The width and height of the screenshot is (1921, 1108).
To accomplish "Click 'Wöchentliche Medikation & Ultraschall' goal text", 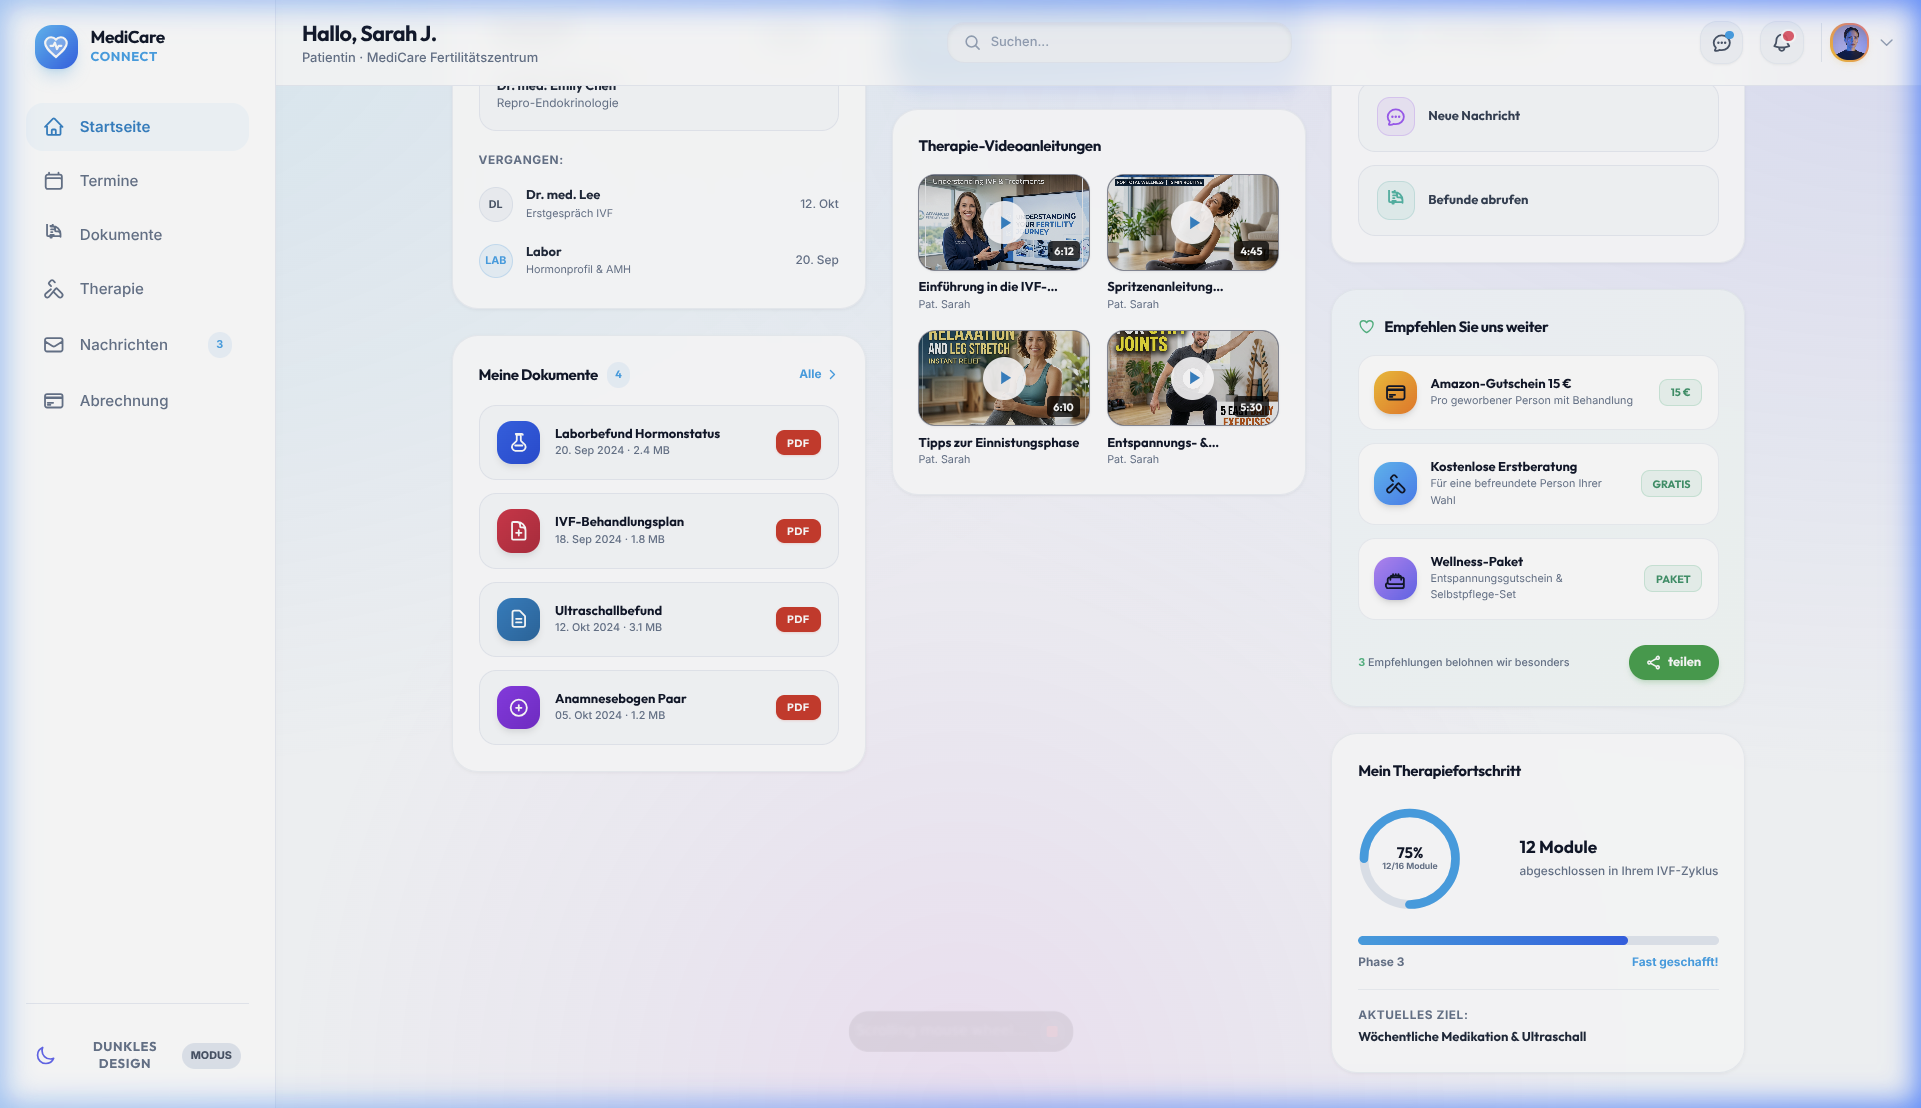I will (1472, 1037).
